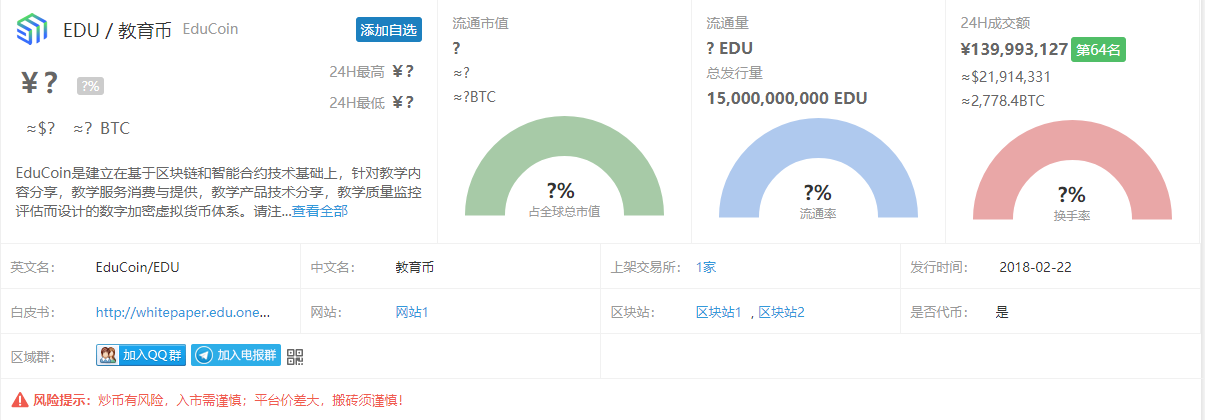Click the red risk warning triangle icon
This screenshot has width=1205, height=420.
pos(19,400)
